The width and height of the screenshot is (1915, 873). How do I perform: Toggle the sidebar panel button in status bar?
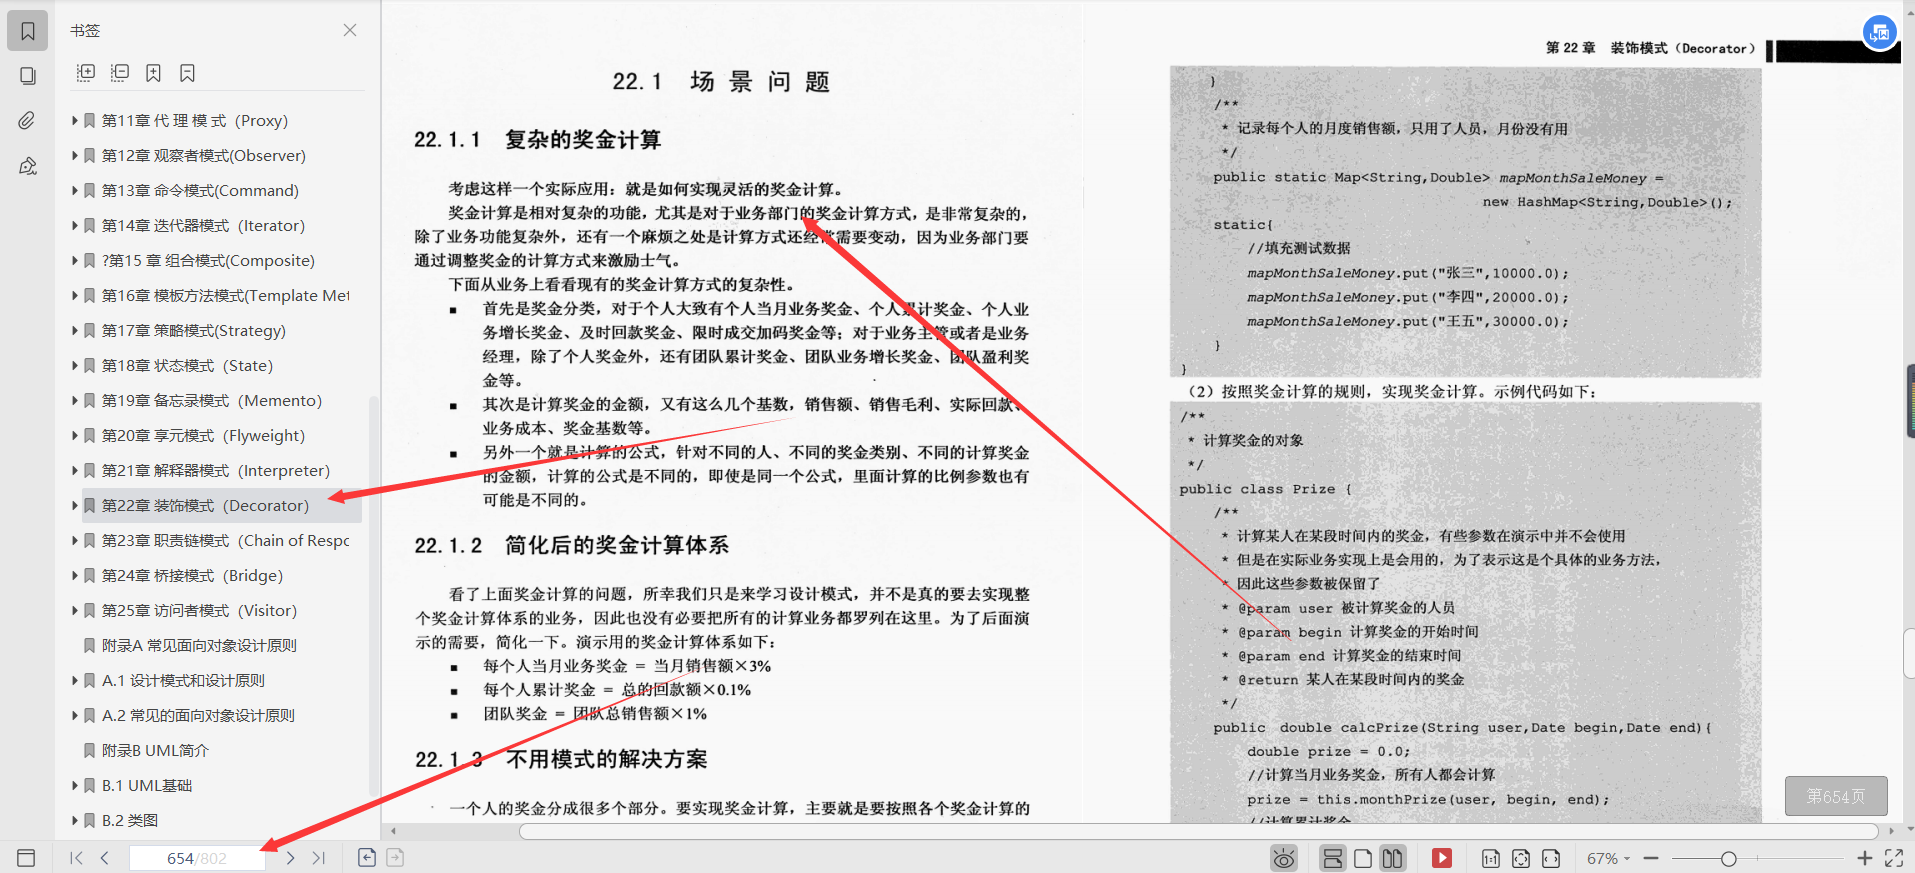pyautogui.click(x=26, y=858)
